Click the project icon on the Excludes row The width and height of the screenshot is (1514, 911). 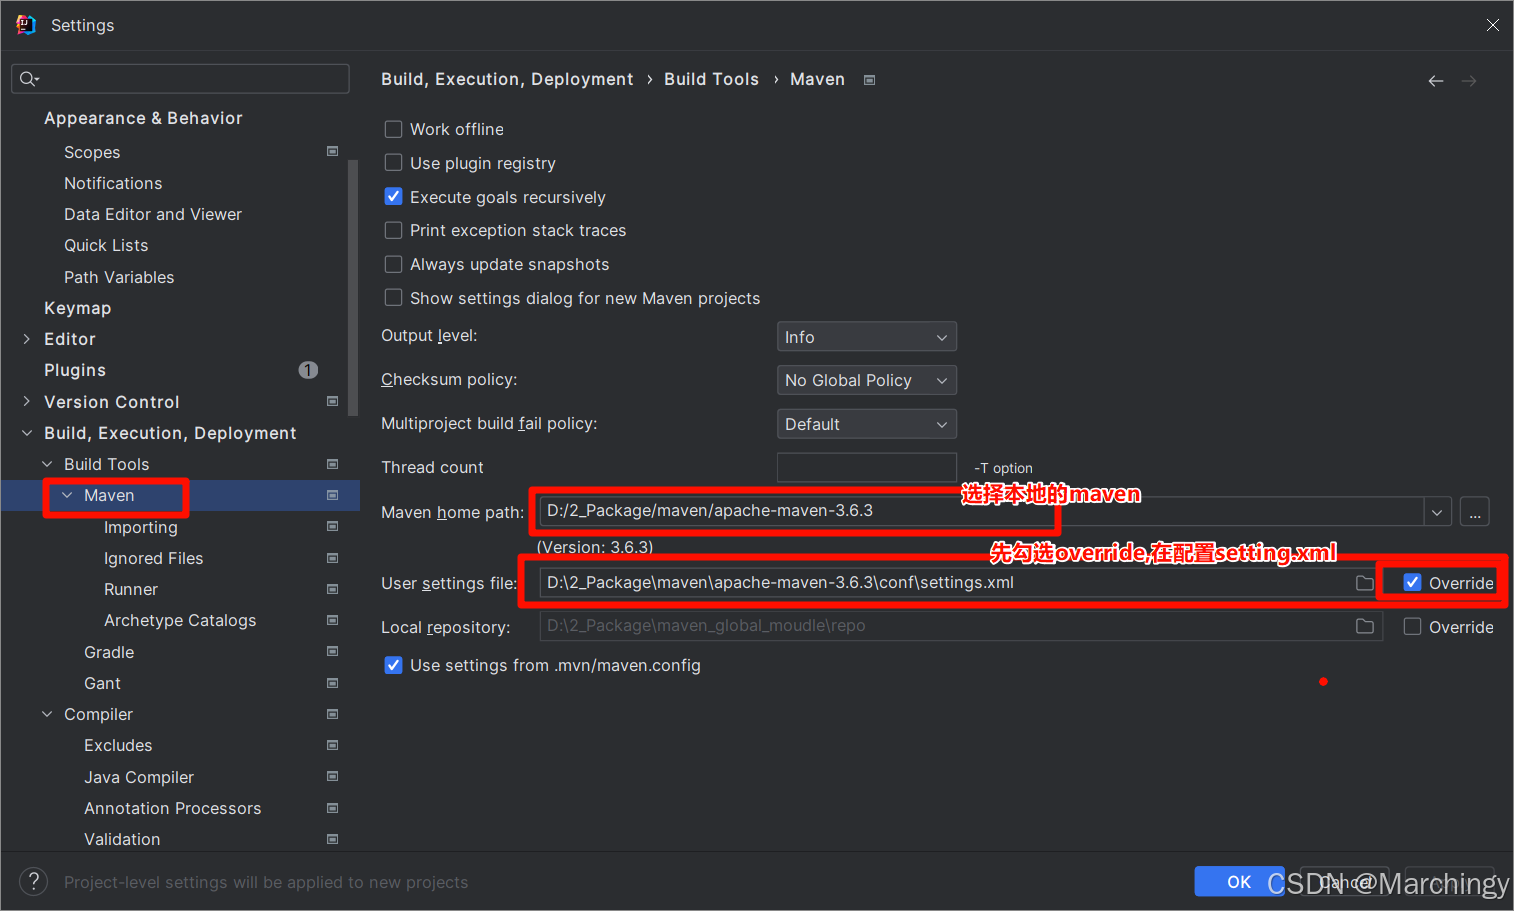point(333,745)
